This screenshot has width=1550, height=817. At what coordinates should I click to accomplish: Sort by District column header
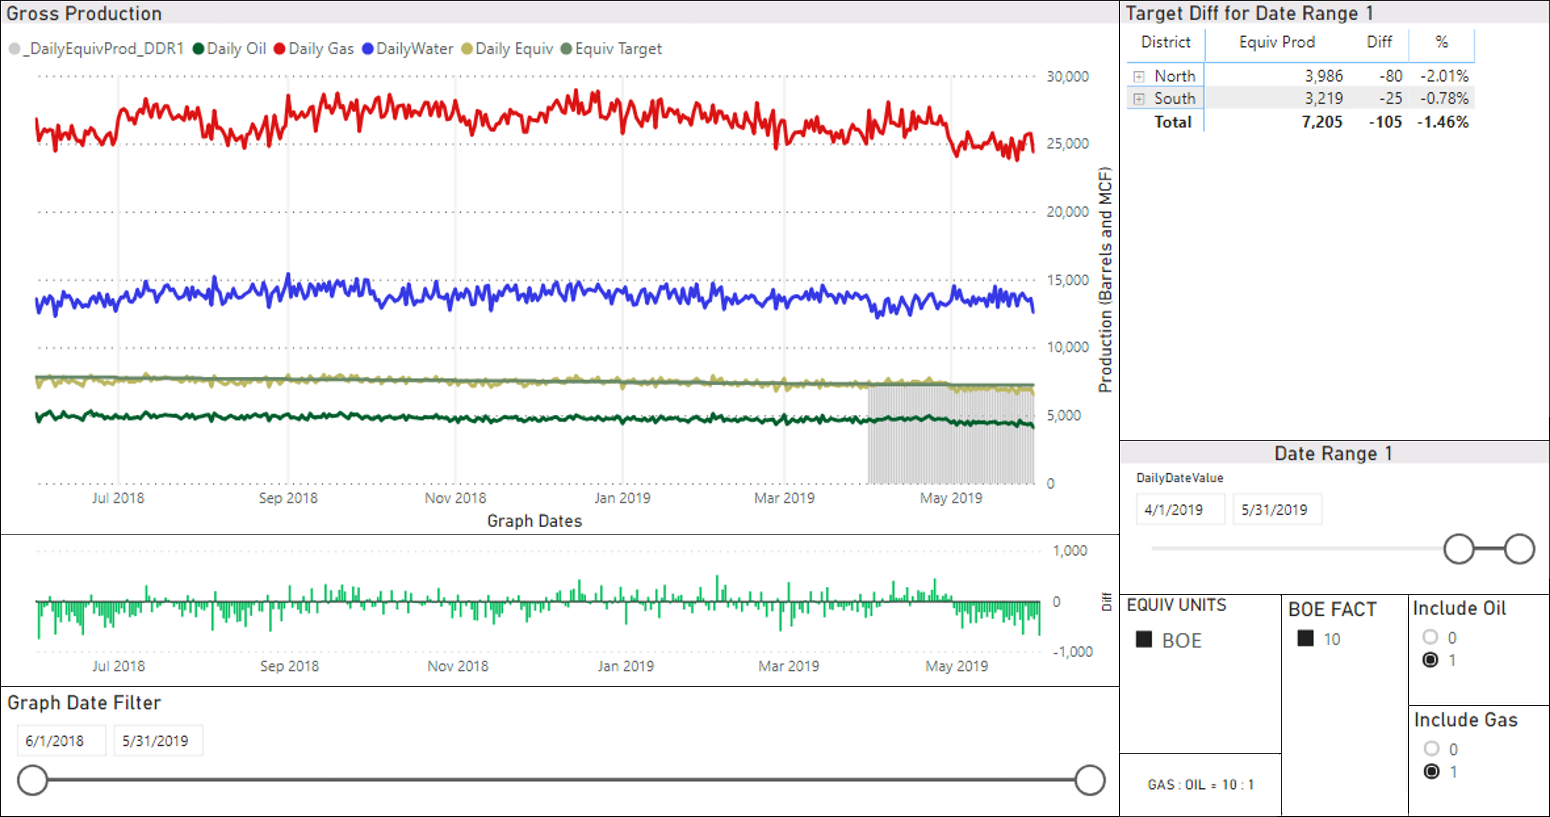[x=1165, y=42]
